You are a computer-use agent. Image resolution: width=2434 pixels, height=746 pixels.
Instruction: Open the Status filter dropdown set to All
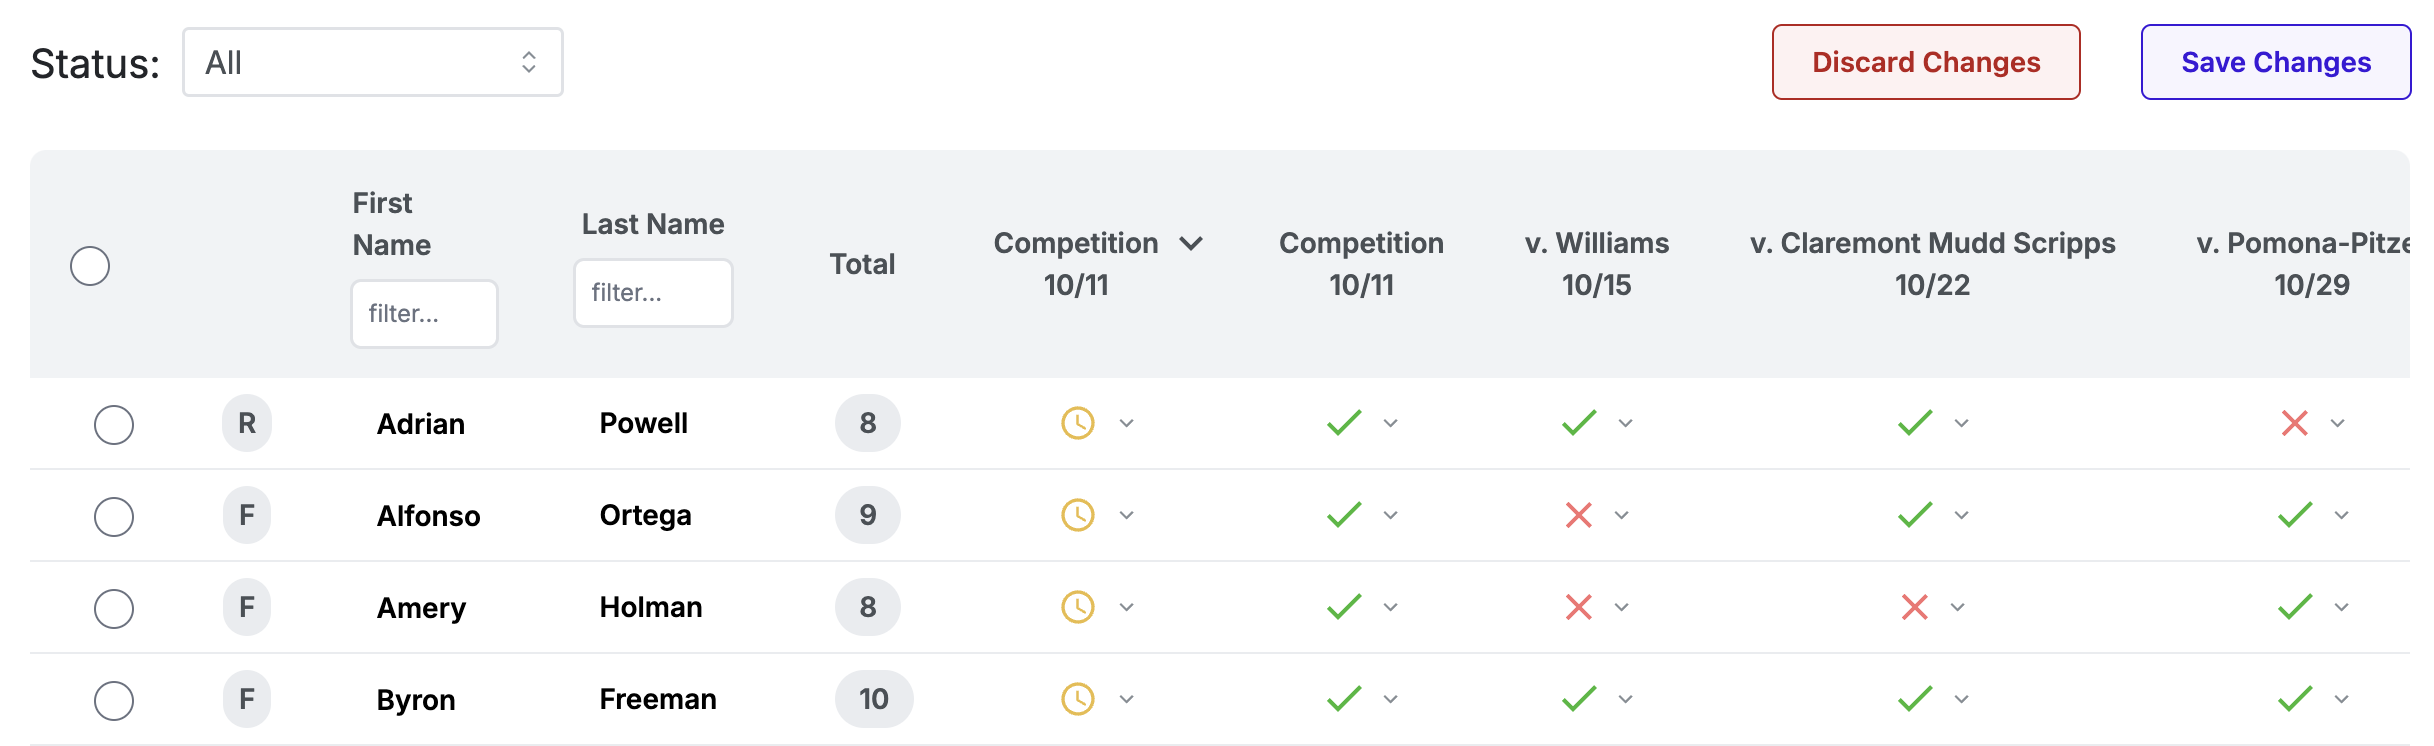[x=372, y=63]
